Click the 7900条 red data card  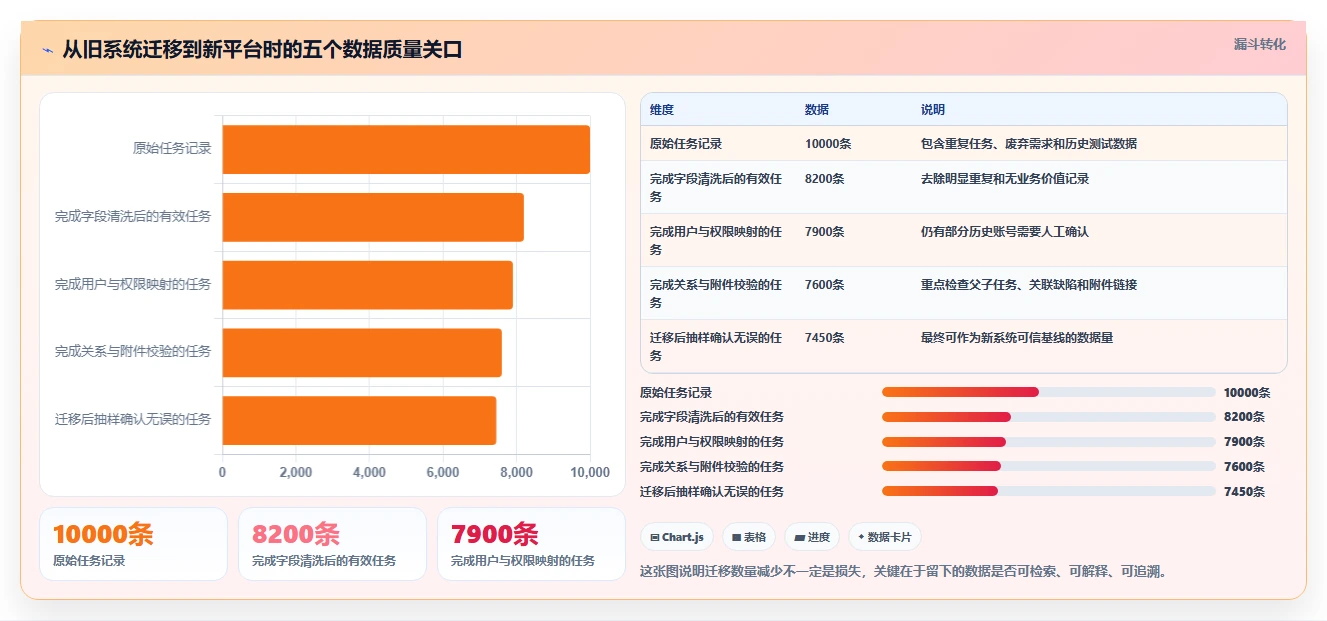click(531, 544)
